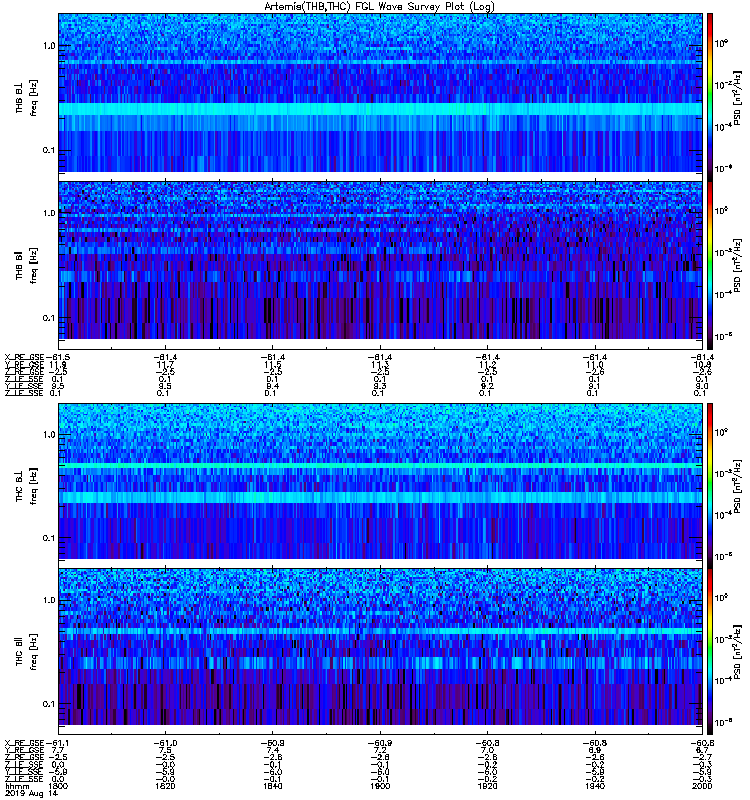Click the '2000' time tick label
This screenshot has height=800, width=750.
tap(702, 786)
